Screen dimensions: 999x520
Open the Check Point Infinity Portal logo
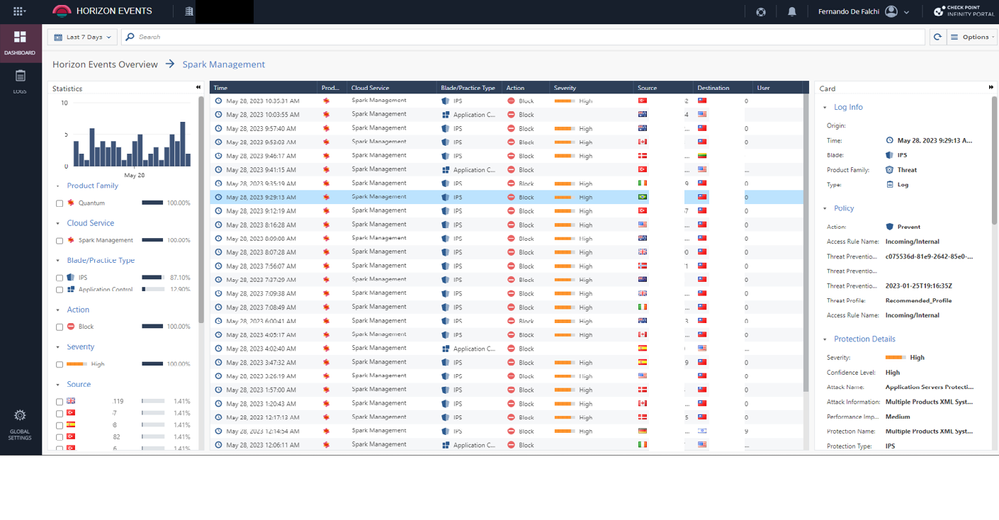[963, 11]
